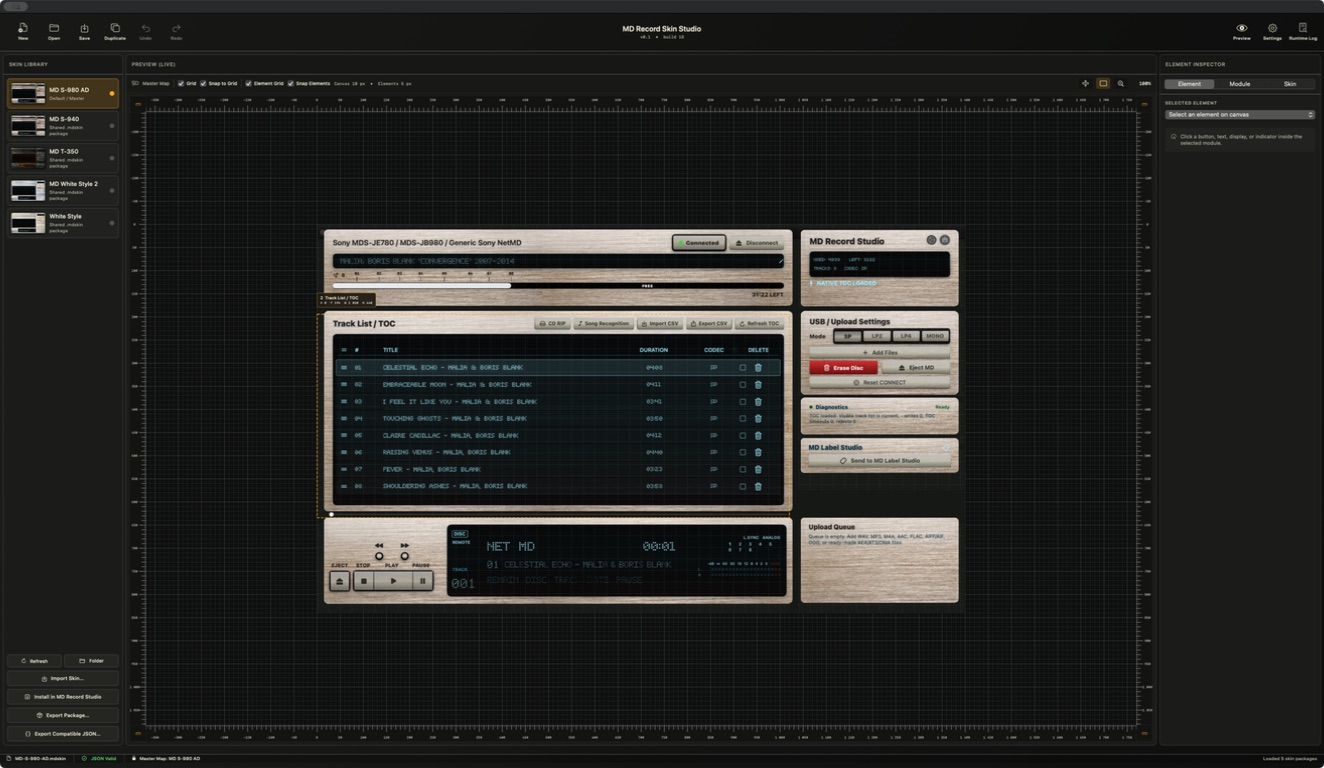This screenshot has height=768, width=1324.
Task: Click the zoom magnifier icon above the canvas
Action: point(1121,84)
